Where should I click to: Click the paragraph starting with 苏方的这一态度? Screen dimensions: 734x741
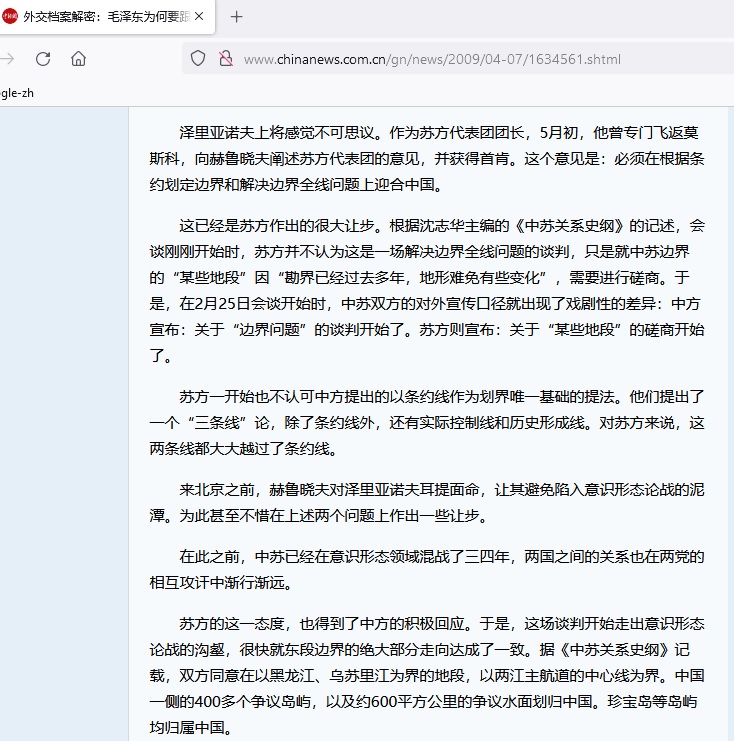coord(427,660)
